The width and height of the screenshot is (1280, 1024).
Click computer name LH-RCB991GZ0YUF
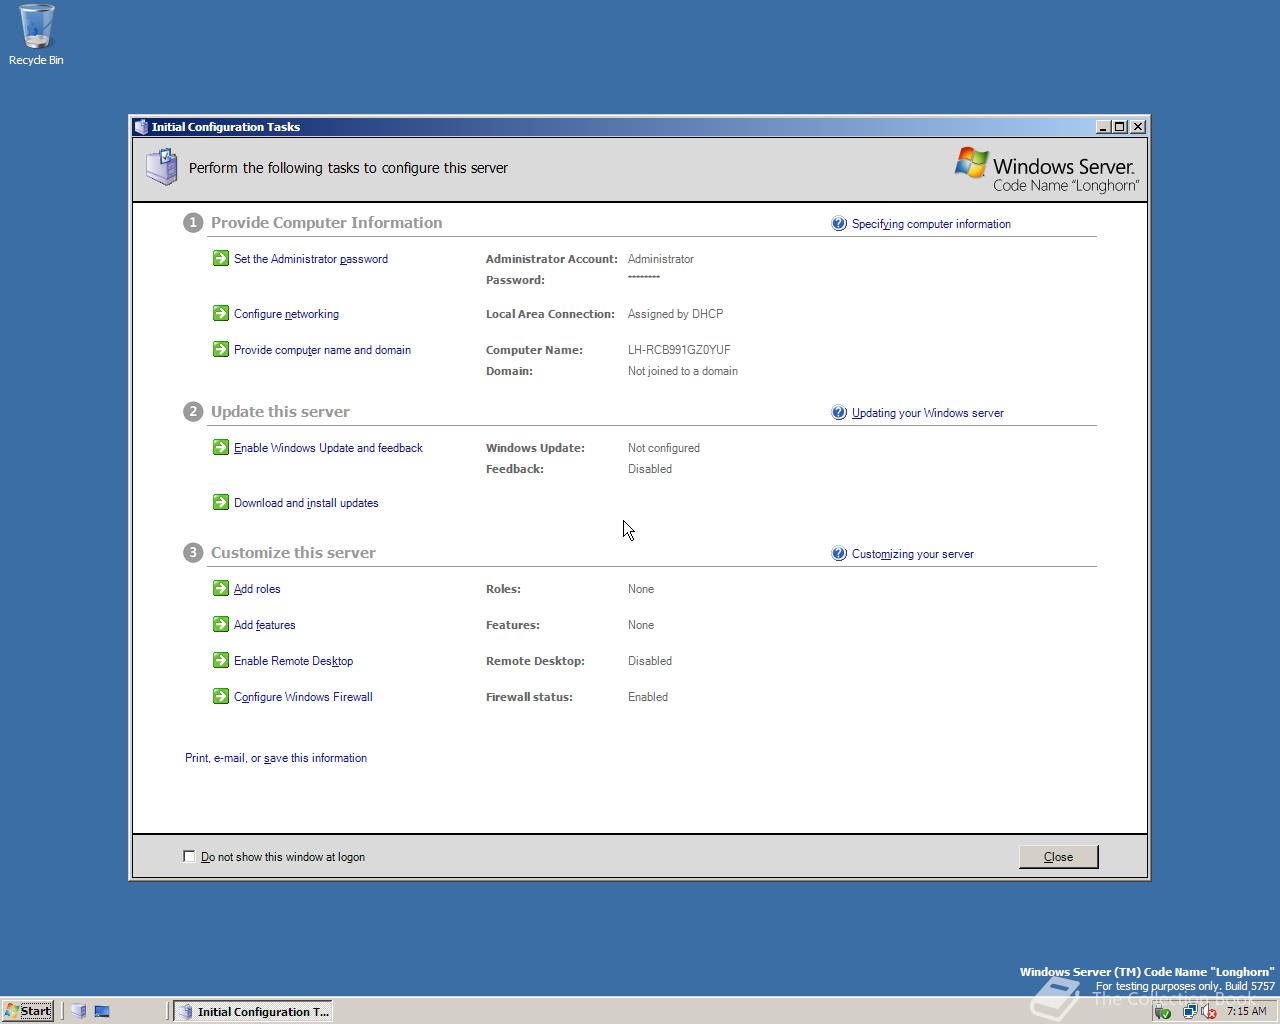pyautogui.click(x=679, y=350)
